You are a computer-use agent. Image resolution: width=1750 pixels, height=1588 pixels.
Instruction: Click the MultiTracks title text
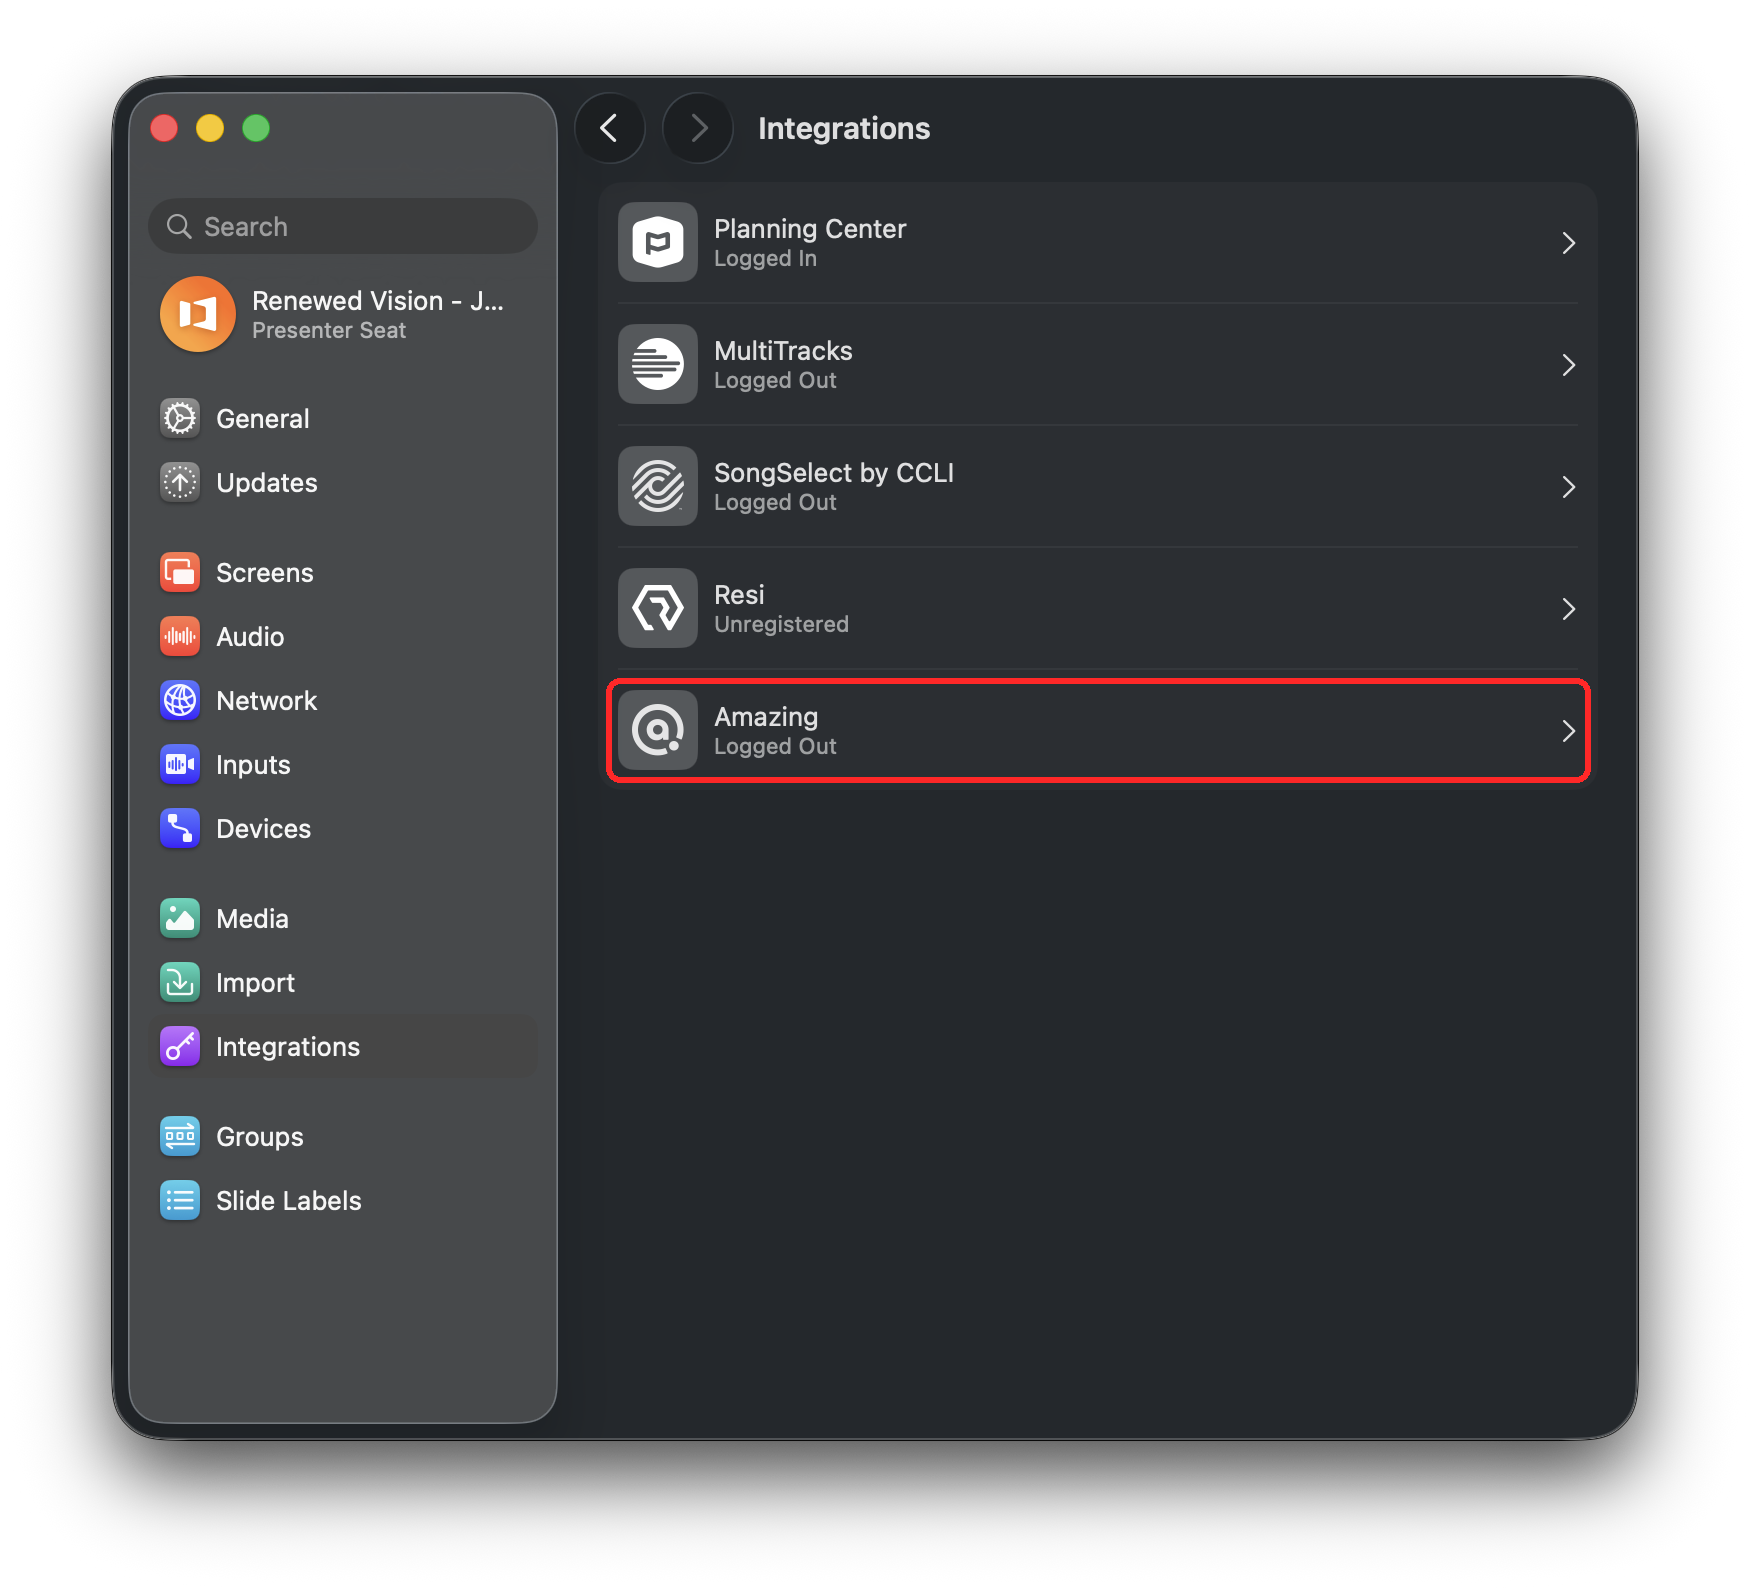pyautogui.click(x=783, y=350)
